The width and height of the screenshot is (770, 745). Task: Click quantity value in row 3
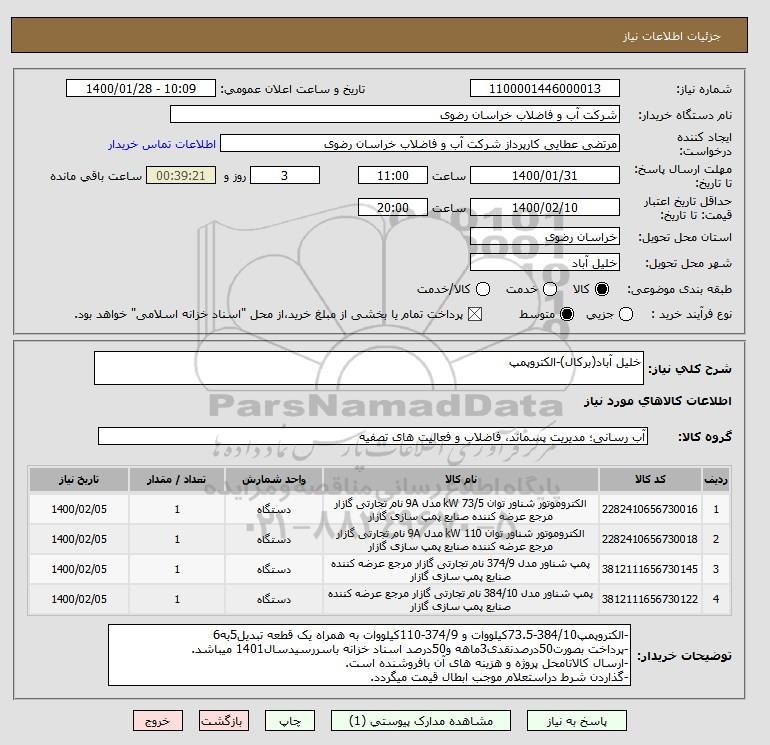pos(177,569)
